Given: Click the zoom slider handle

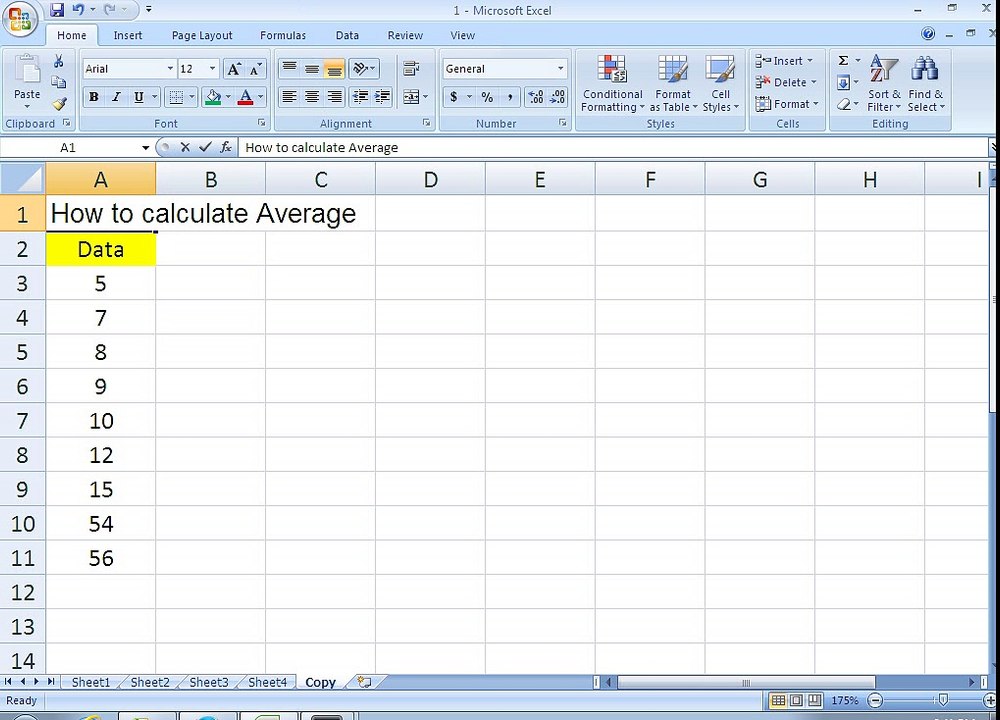Looking at the screenshot, I should click(x=943, y=701).
